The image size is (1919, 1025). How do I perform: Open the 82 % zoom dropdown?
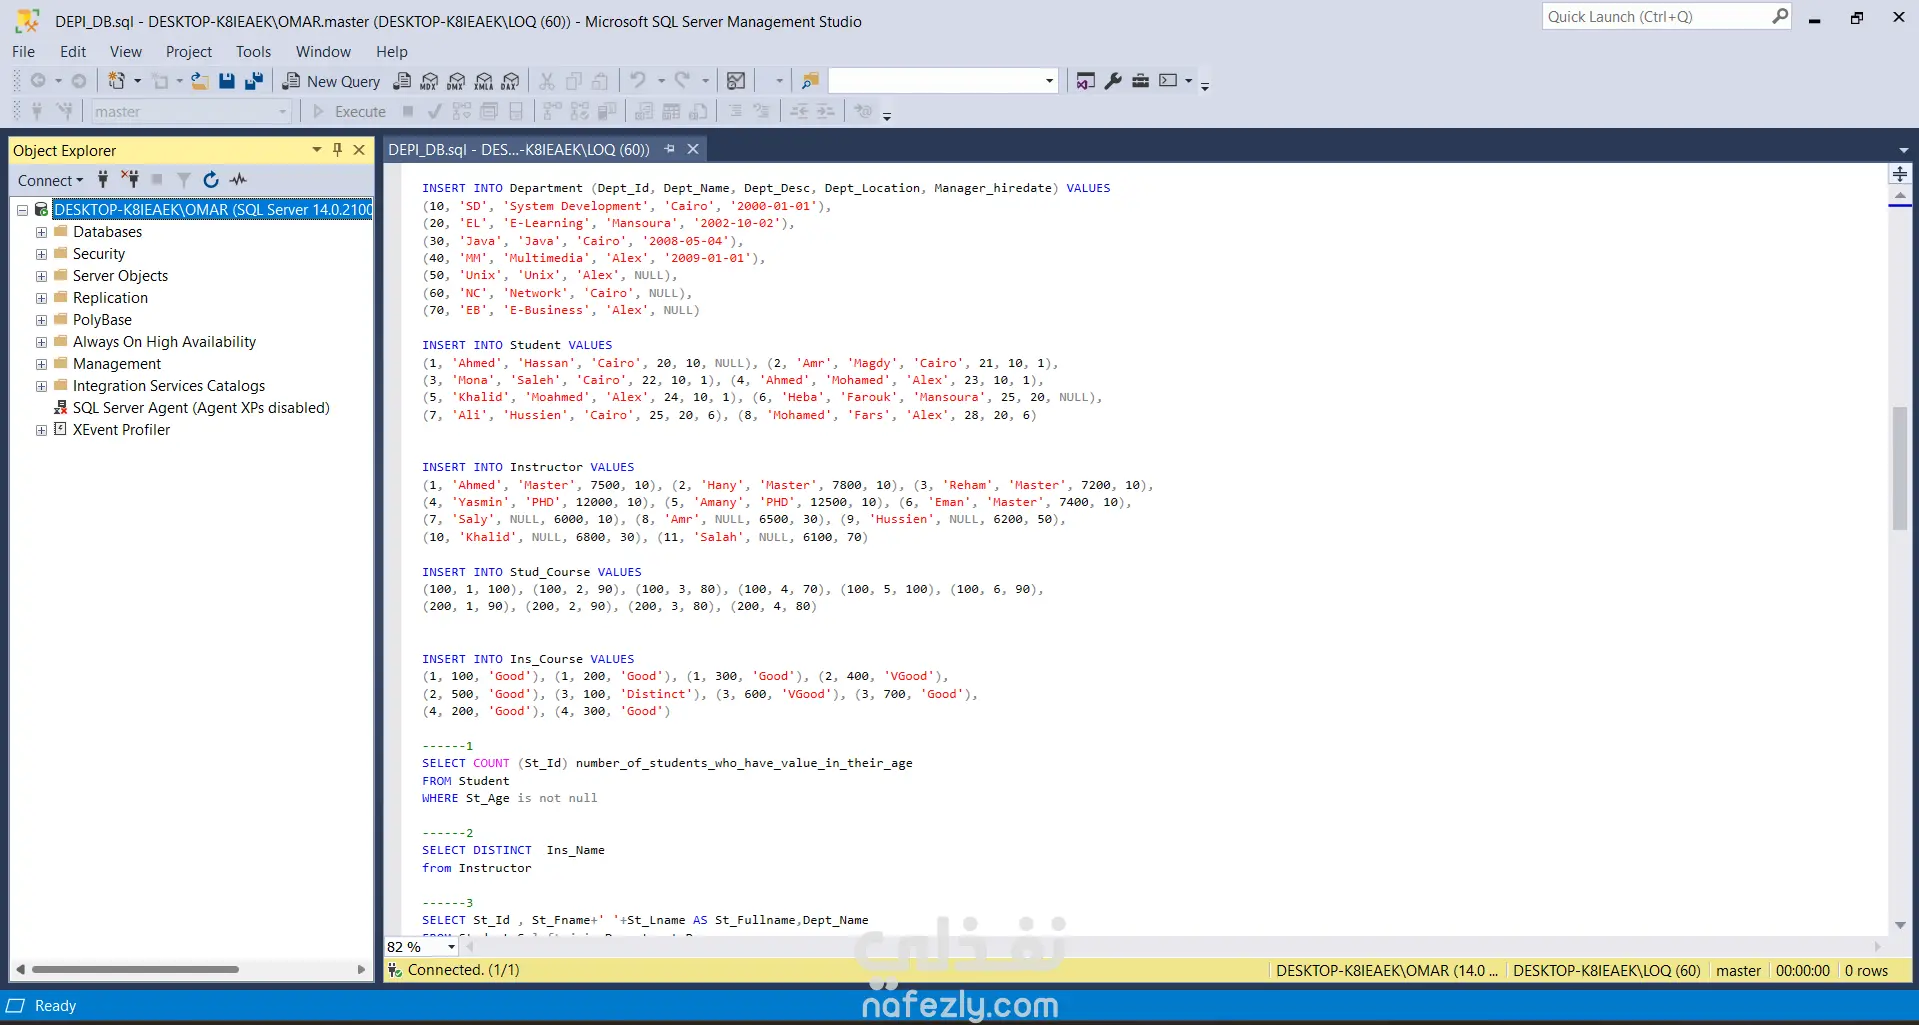coord(451,947)
